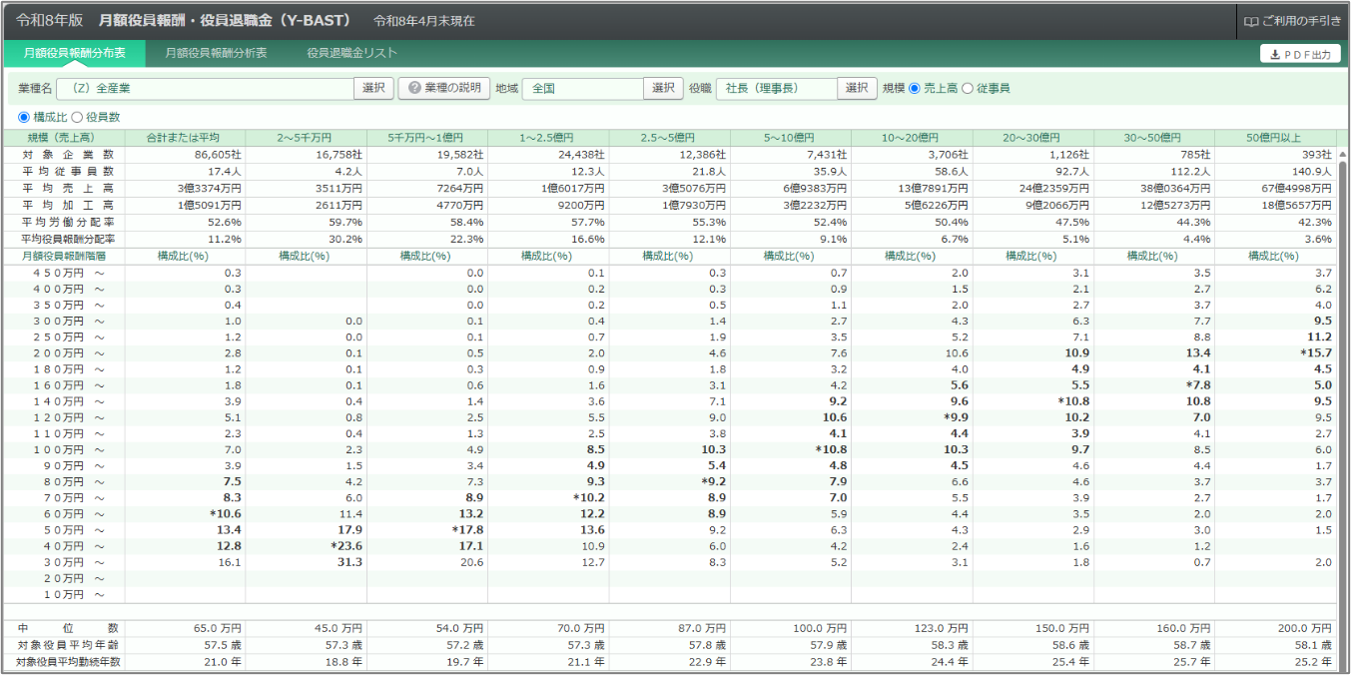Click the 地域 field showing 全国
The image size is (1351, 675).
[x=582, y=88]
